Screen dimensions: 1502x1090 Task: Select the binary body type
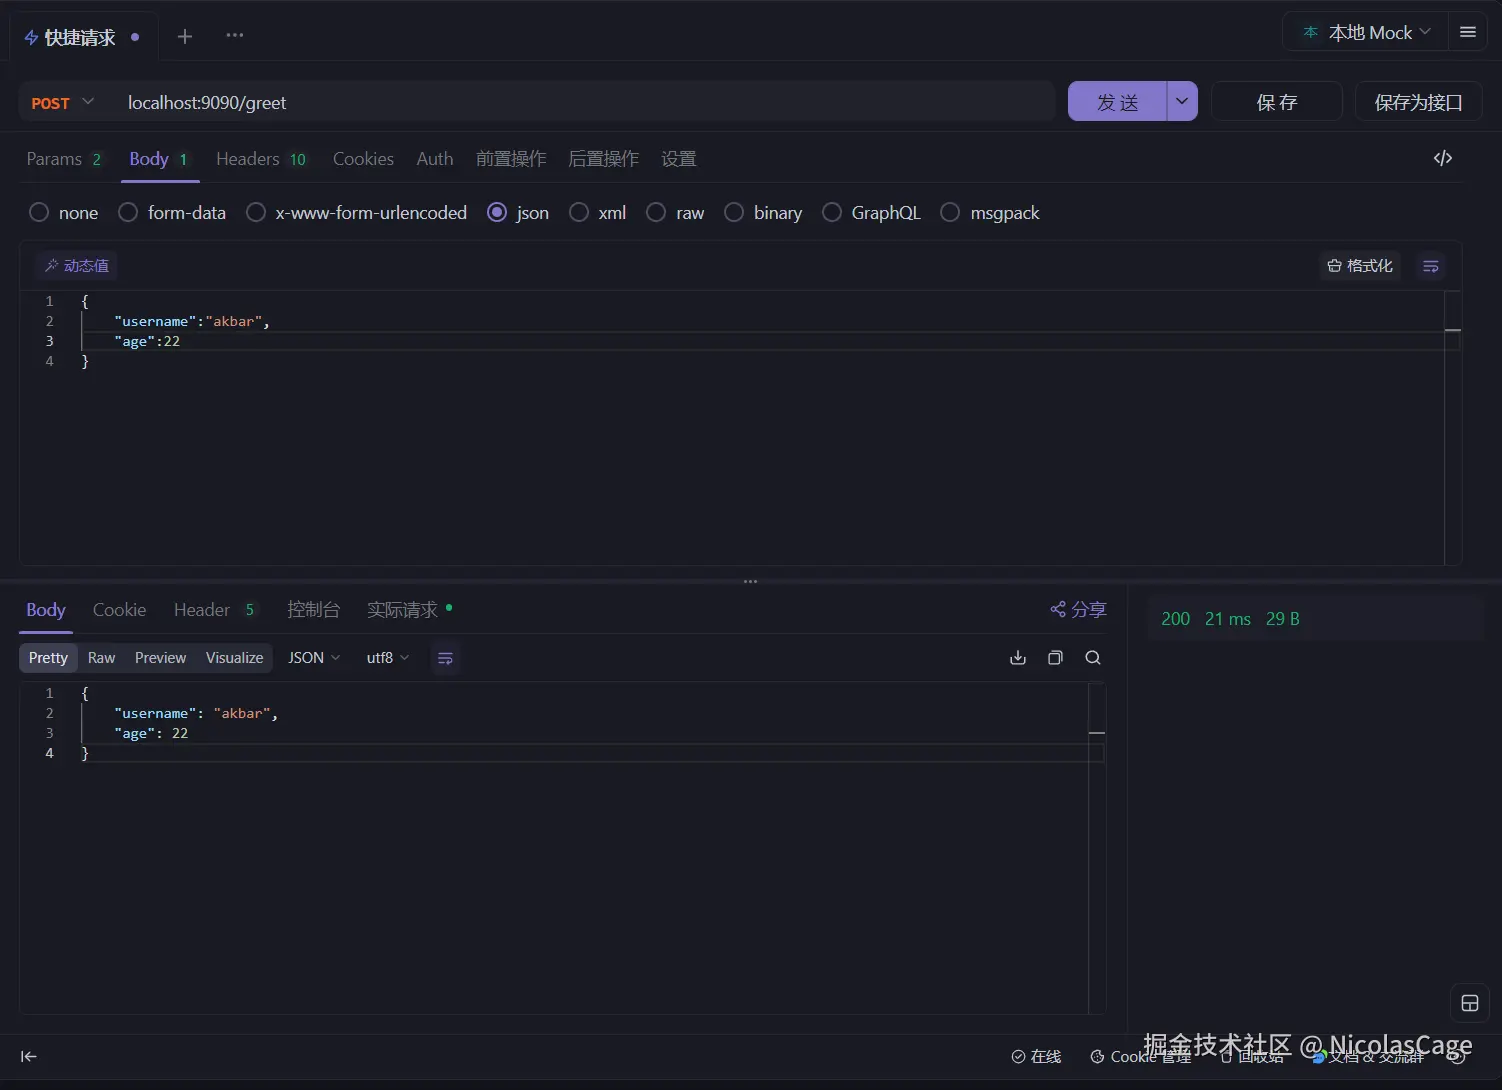point(764,213)
